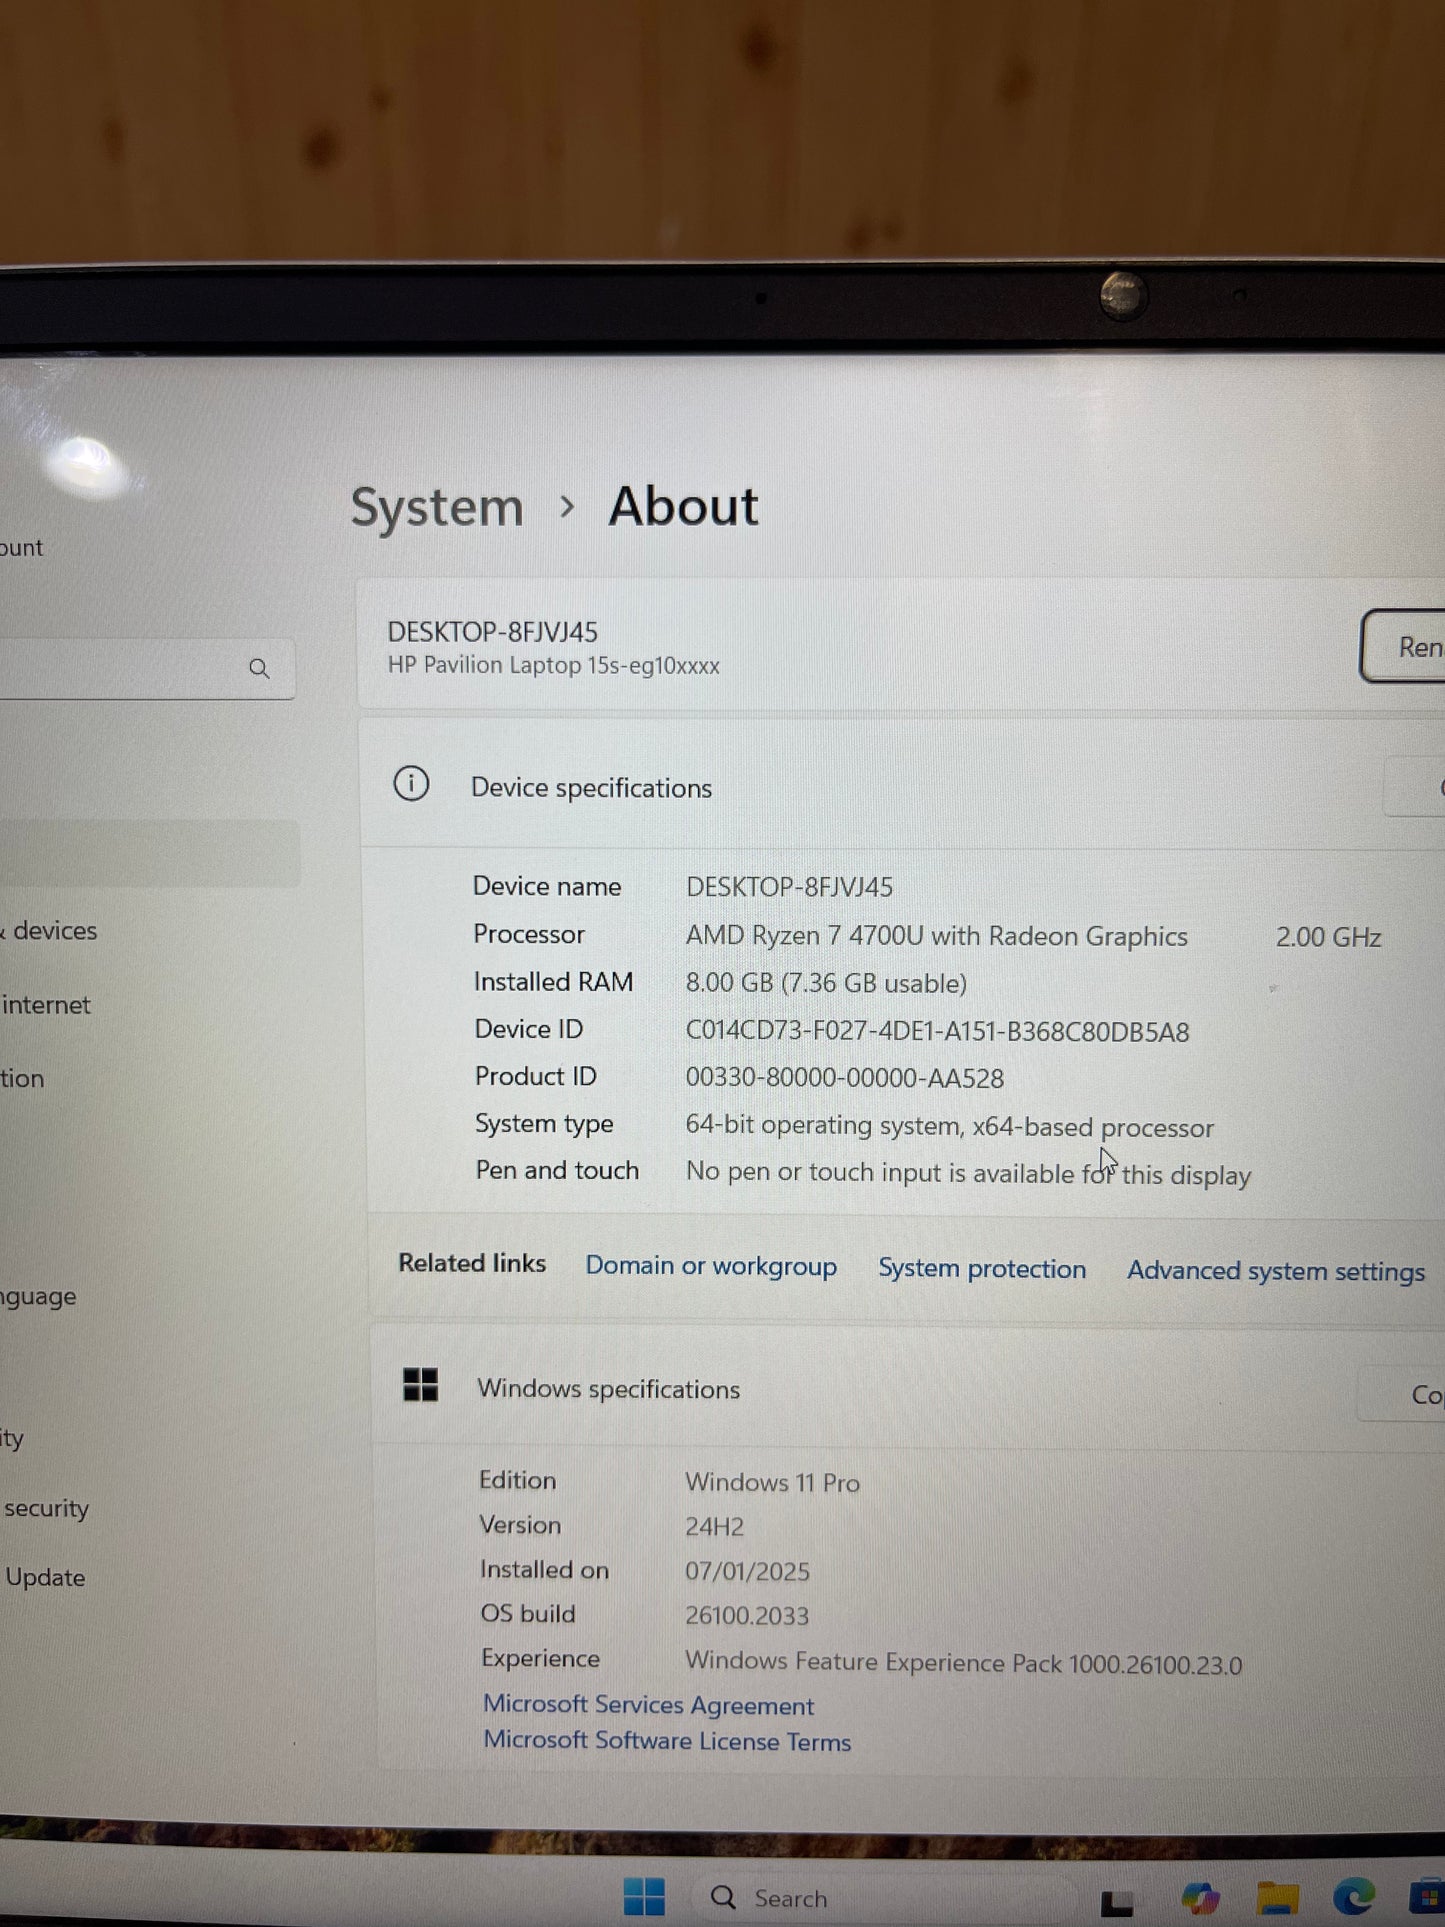Click the Installed on date 07/01/2025
Viewport: 1445px width, 1927px height.
(747, 1572)
